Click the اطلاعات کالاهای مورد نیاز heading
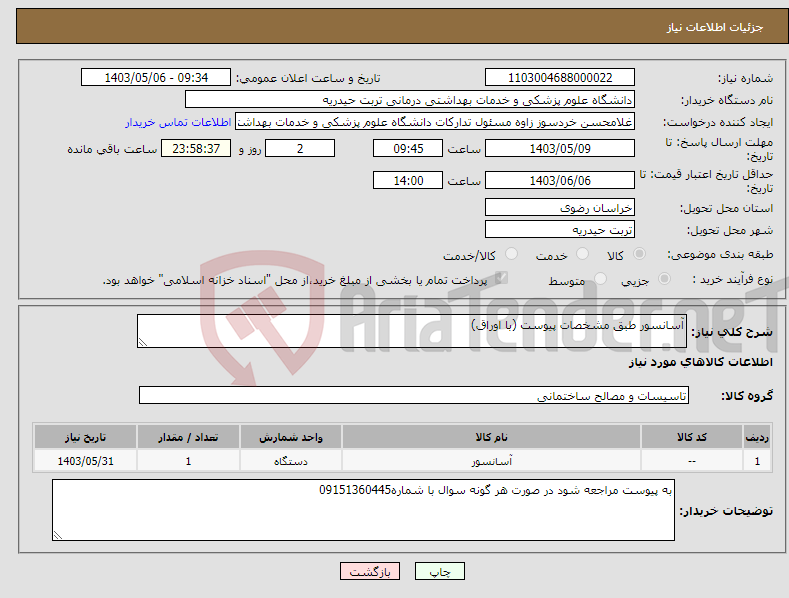The image size is (789, 598). (x=700, y=362)
